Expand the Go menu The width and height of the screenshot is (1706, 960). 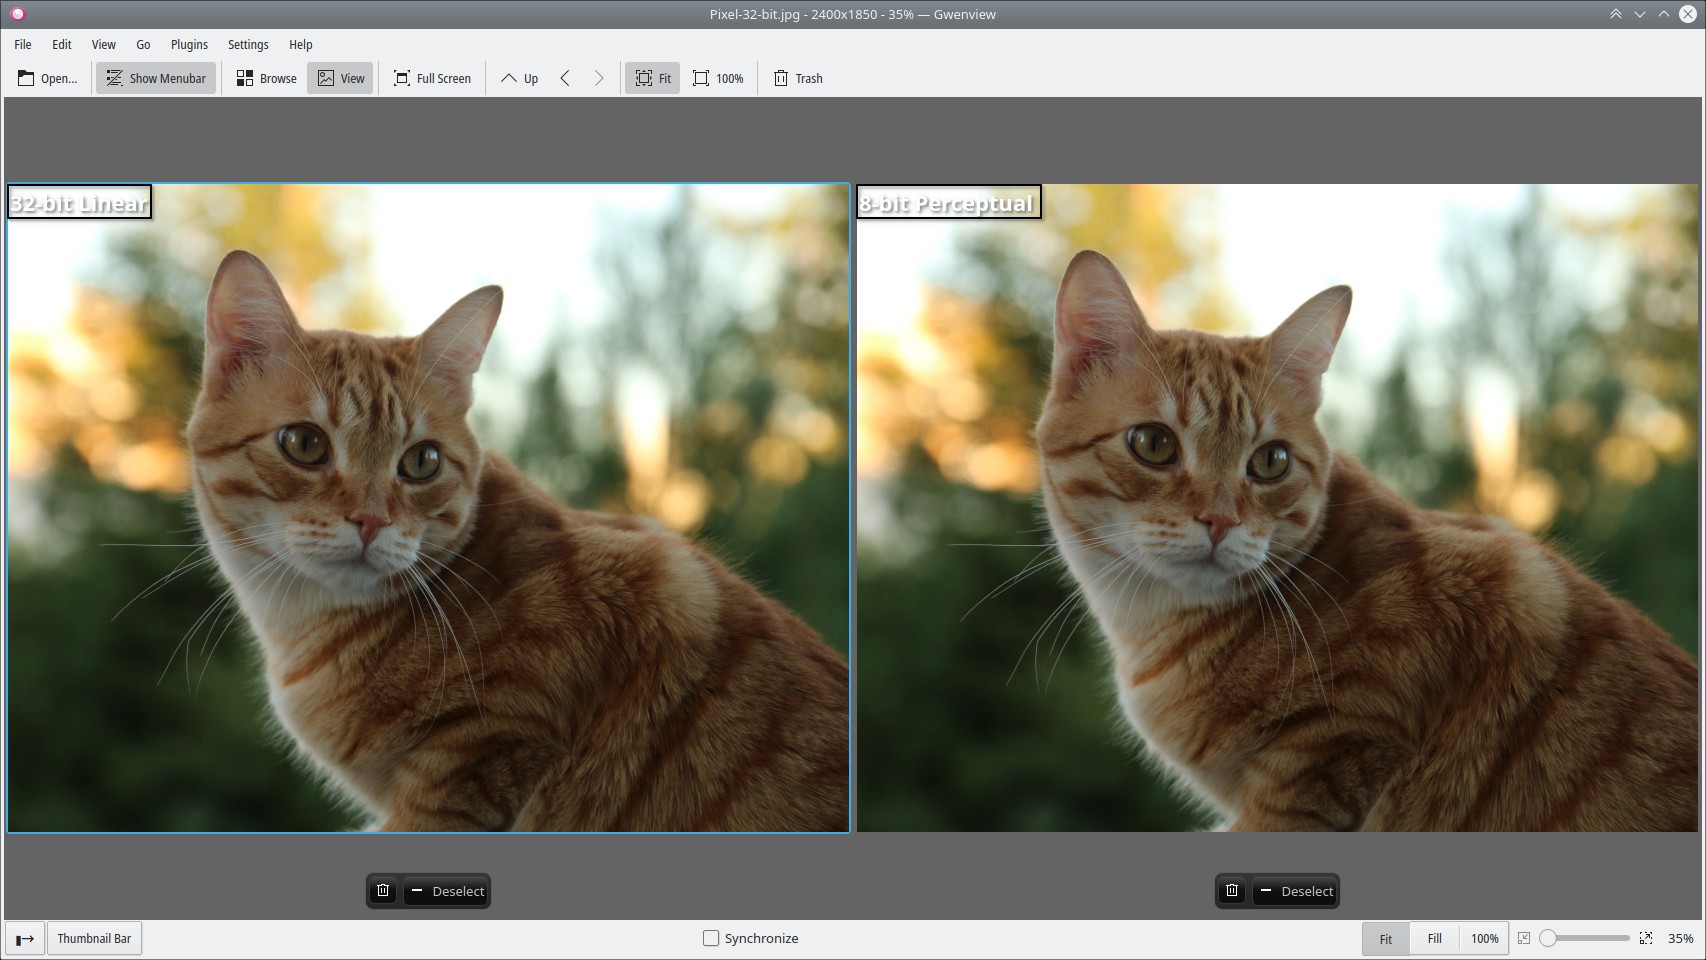pos(143,44)
